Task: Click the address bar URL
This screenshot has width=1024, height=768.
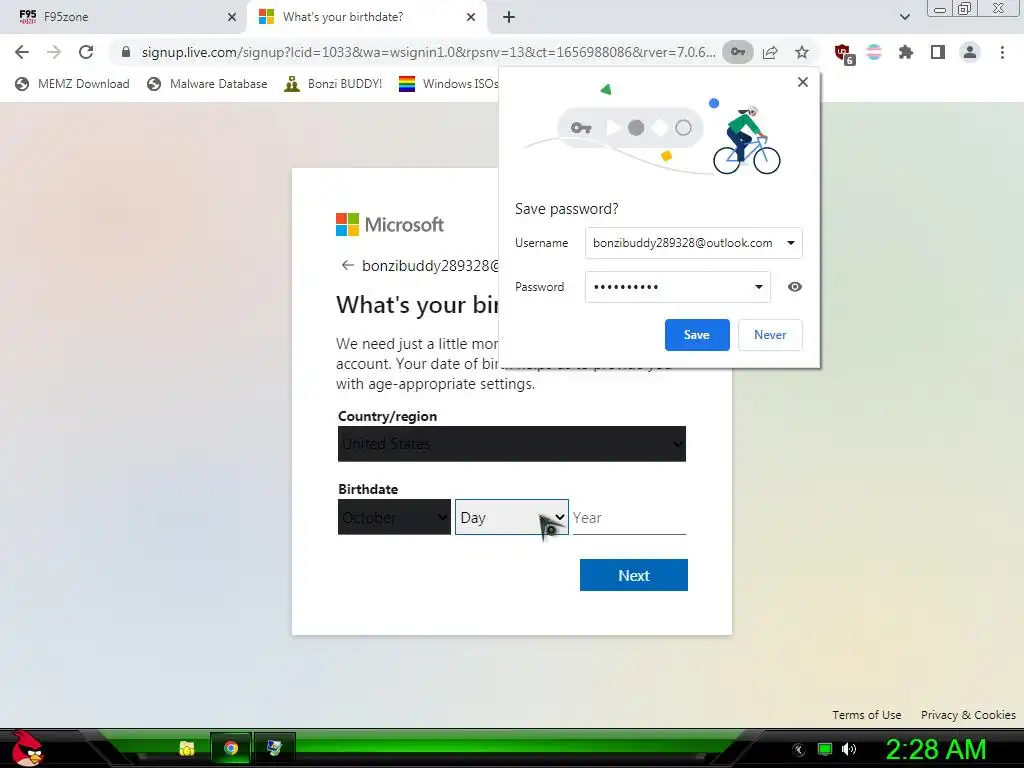Action: point(428,52)
